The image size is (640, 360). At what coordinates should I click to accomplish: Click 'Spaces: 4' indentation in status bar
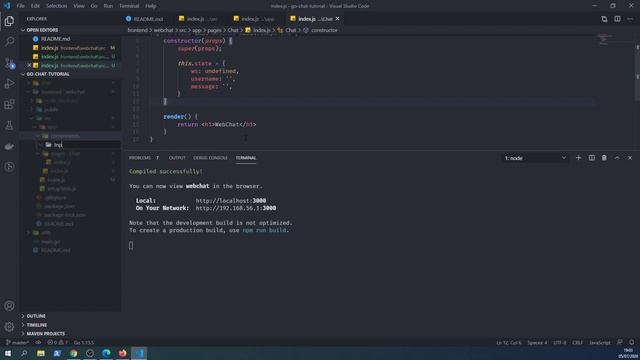click(537, 342)
